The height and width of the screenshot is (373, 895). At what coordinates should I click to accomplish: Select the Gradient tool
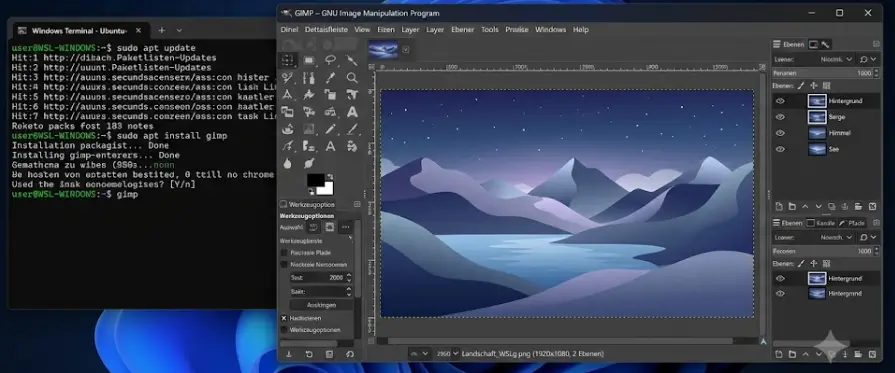[x=309, y=130]
